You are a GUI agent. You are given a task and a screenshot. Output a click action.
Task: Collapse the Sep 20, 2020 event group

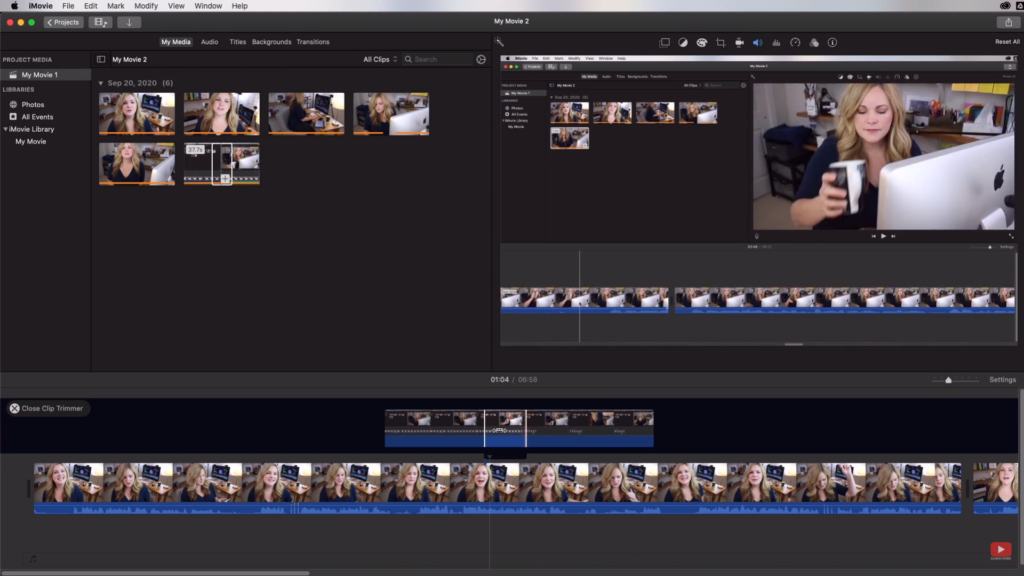pyautogui.click(x=101, y=84)
